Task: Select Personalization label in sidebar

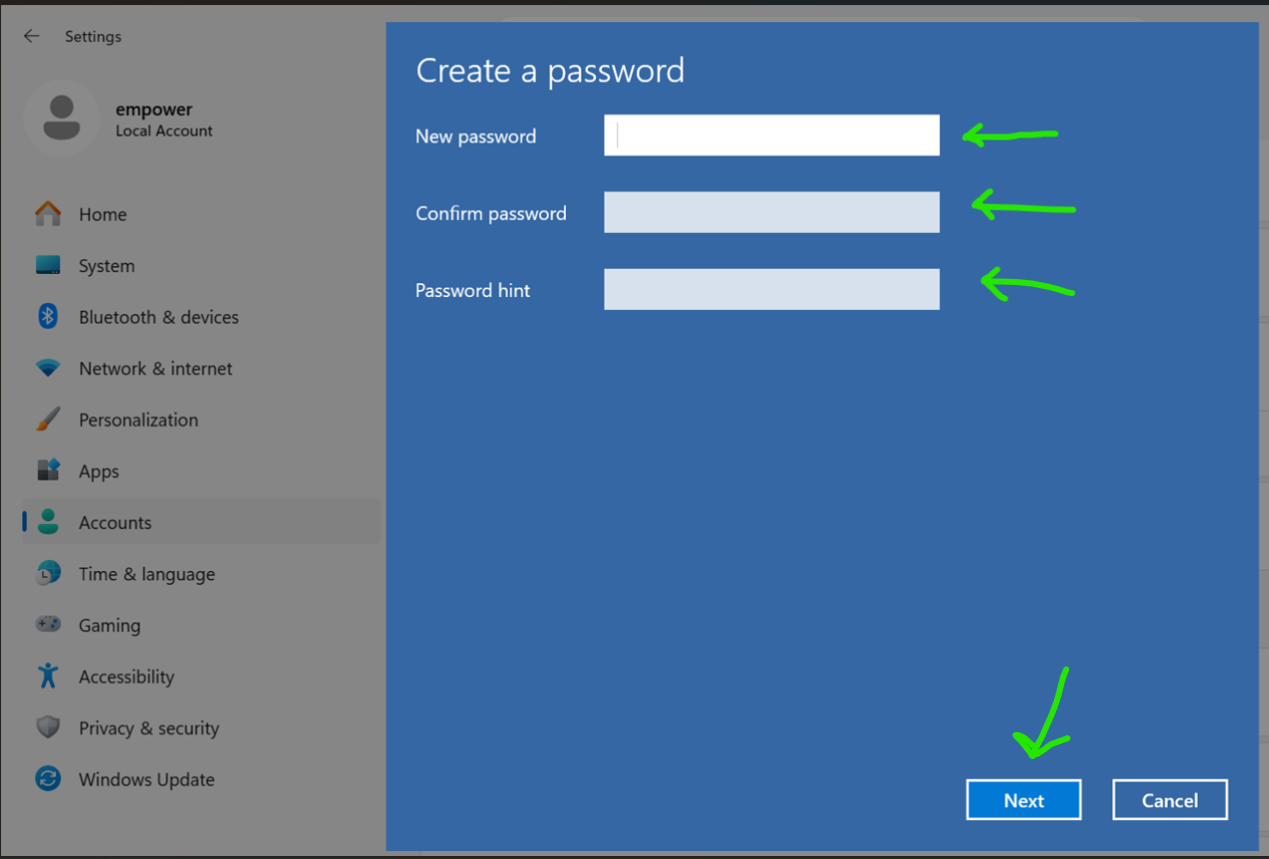Action: pos(139,420)
